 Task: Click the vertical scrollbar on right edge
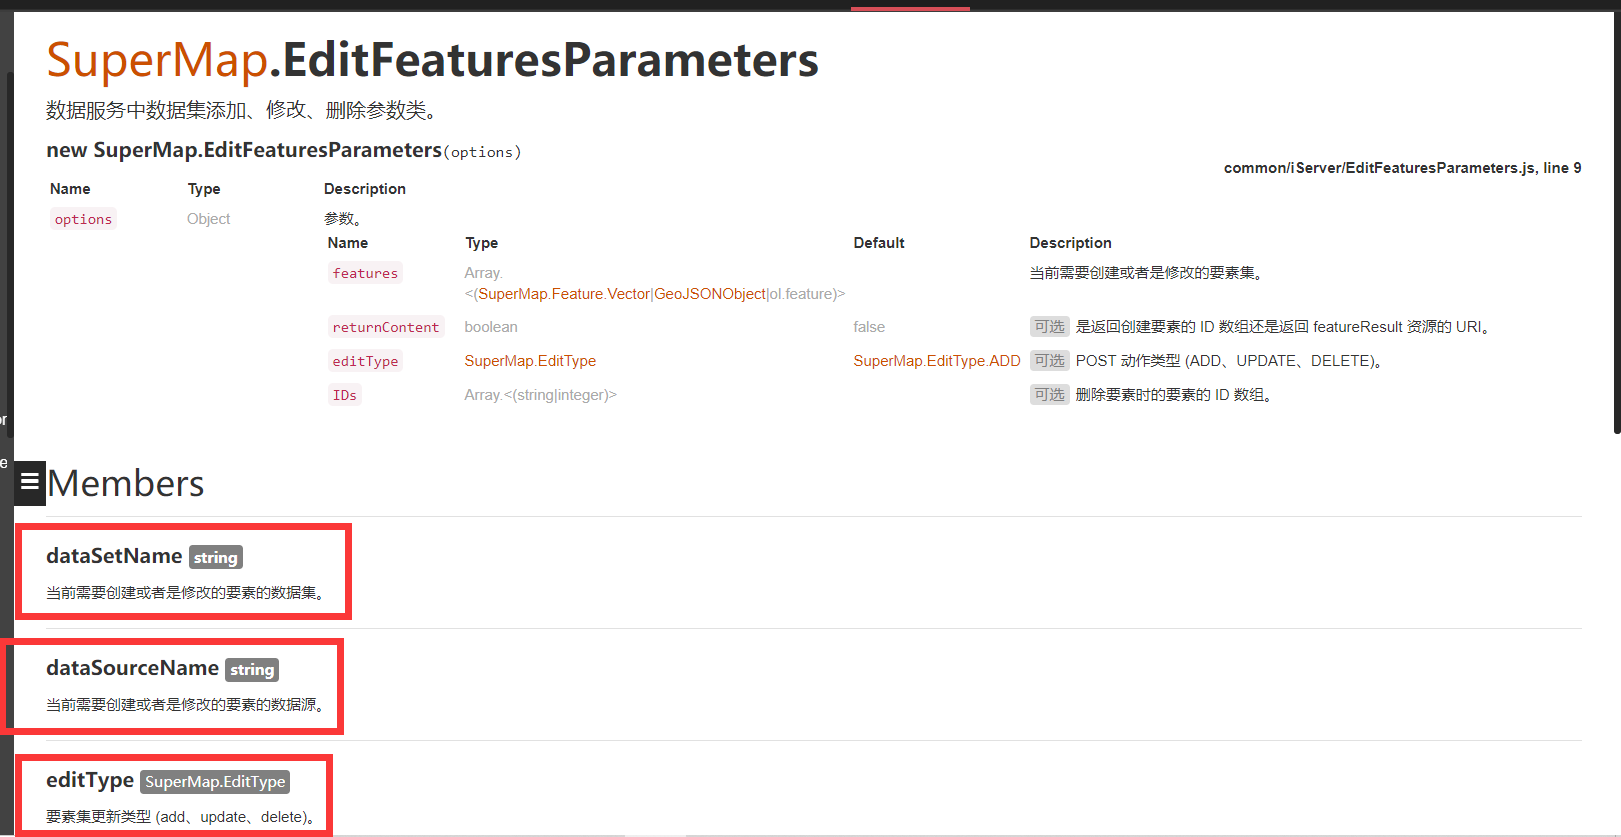point(1616,225)
